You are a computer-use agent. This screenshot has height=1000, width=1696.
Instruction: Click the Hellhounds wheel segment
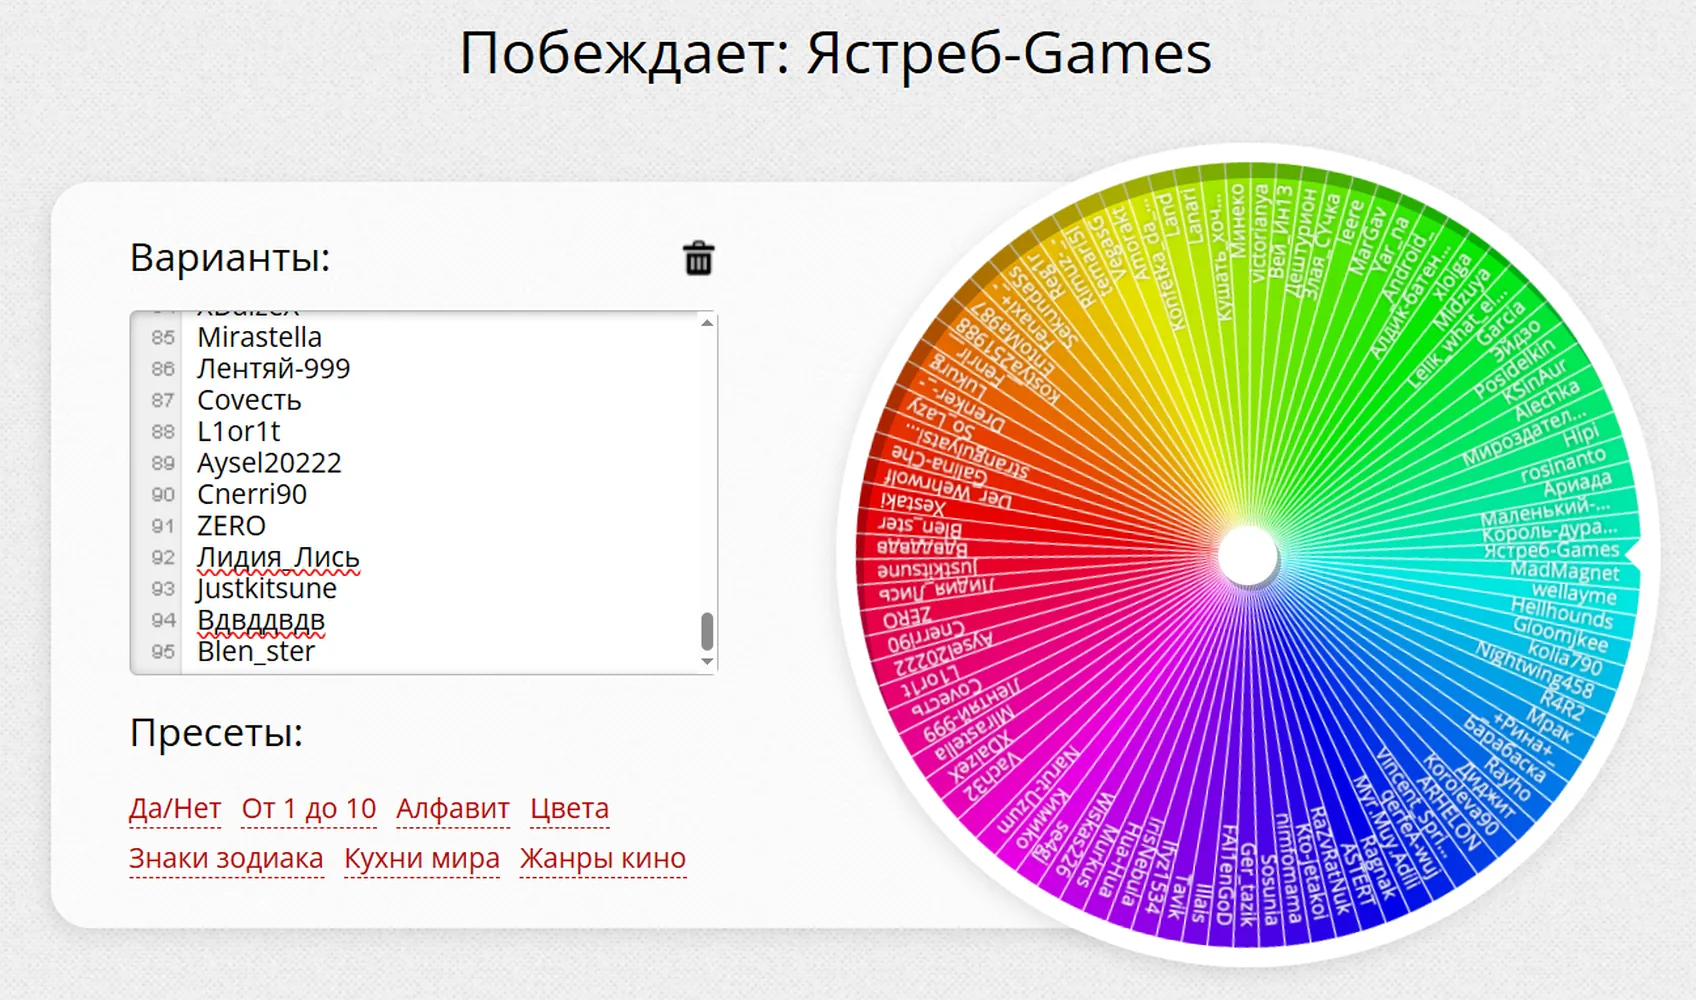coord(1561,612)
